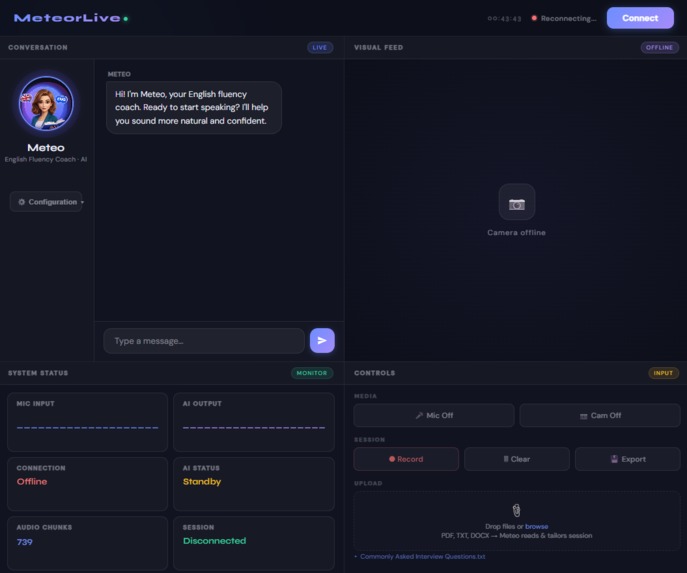Click the green dot beside MeteorLive logo
This screenshot has width=687, height=573.
coord(126,19)
